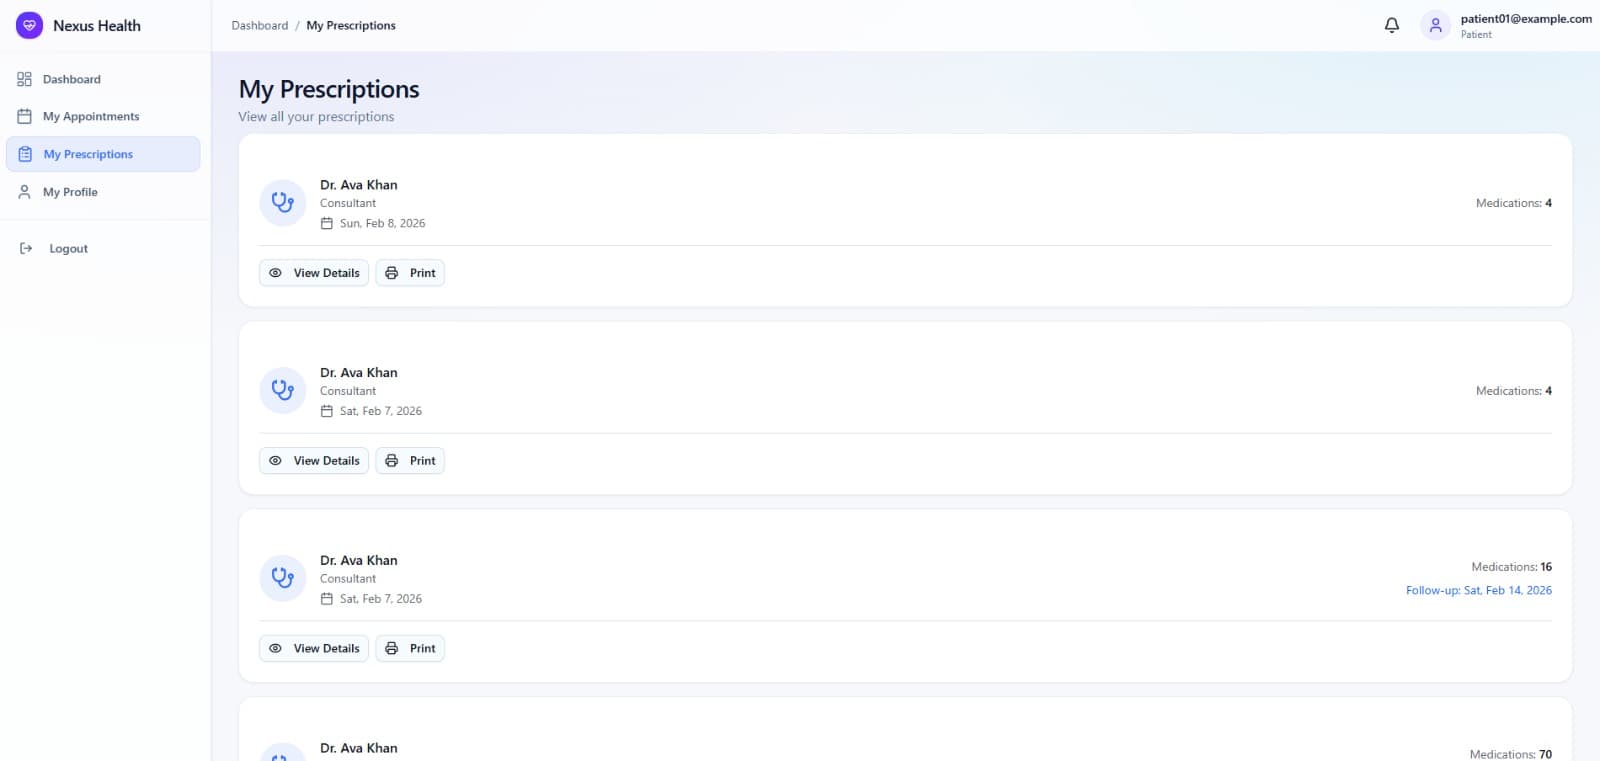Click stethoscope icon on 16-medication prescription

pos(282,578)
